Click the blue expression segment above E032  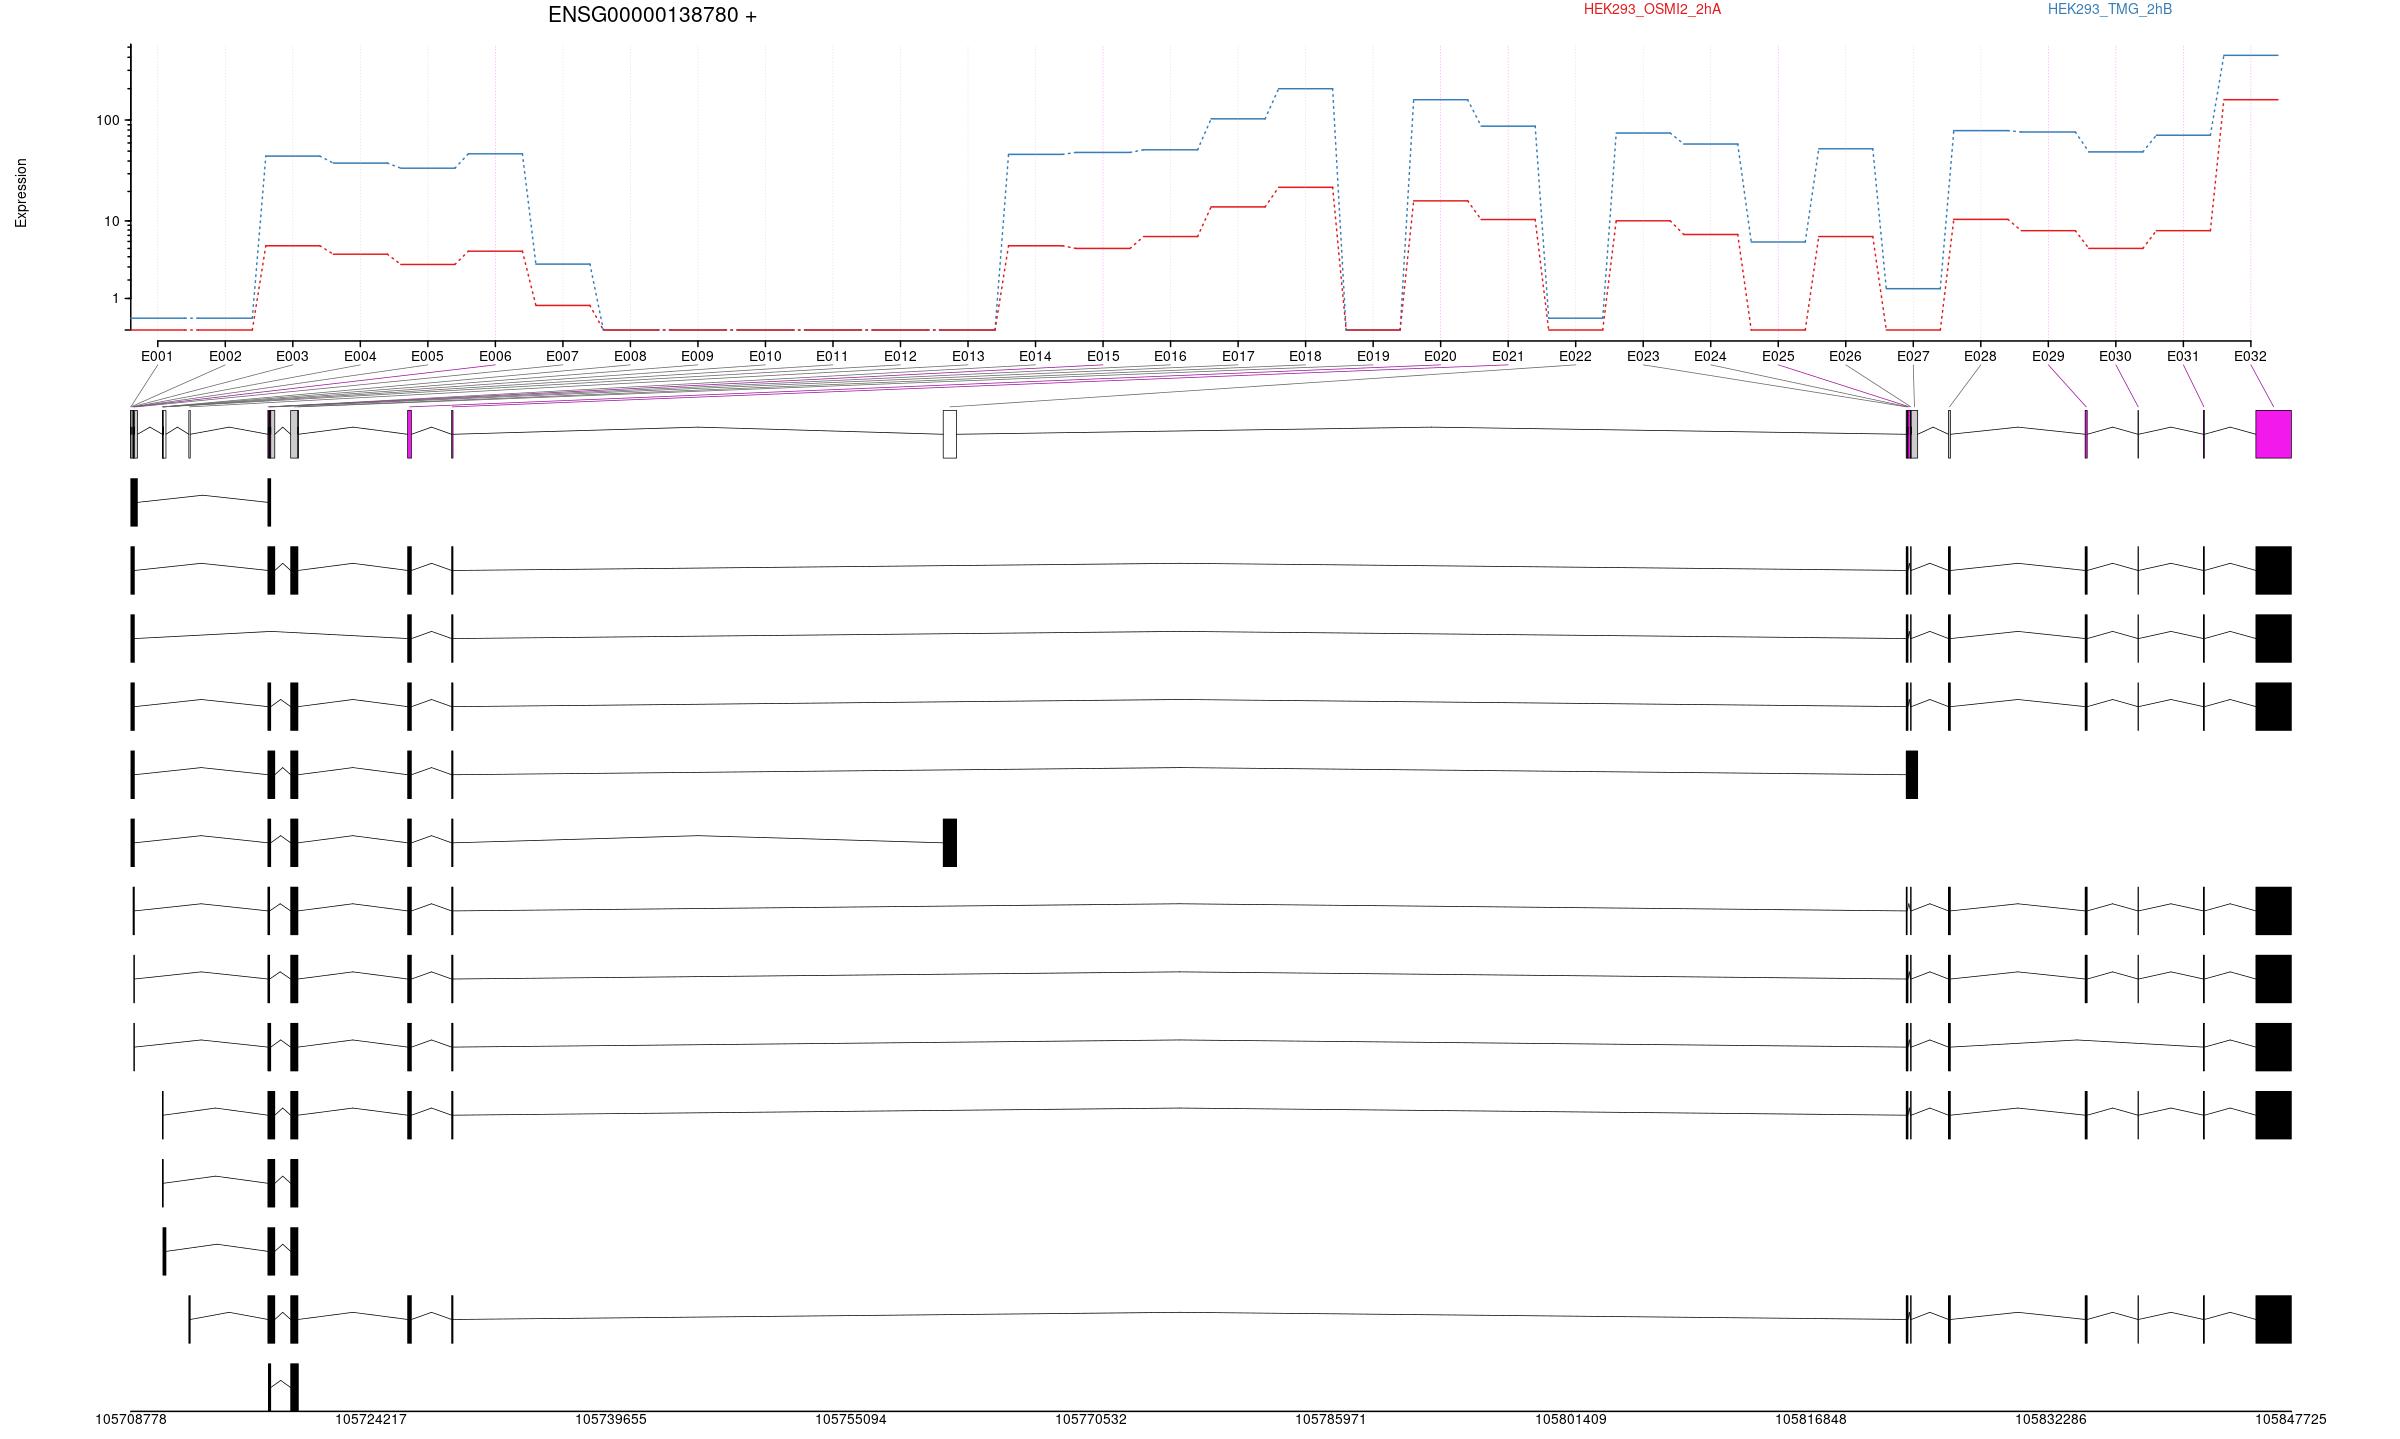click(x=2250, y=55)
